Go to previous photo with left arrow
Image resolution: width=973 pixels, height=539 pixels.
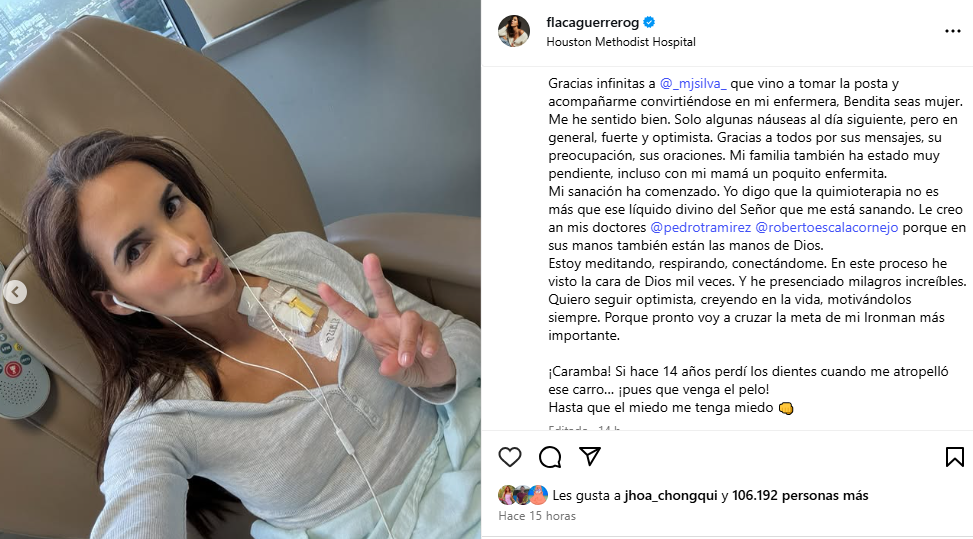click(16, 292)
